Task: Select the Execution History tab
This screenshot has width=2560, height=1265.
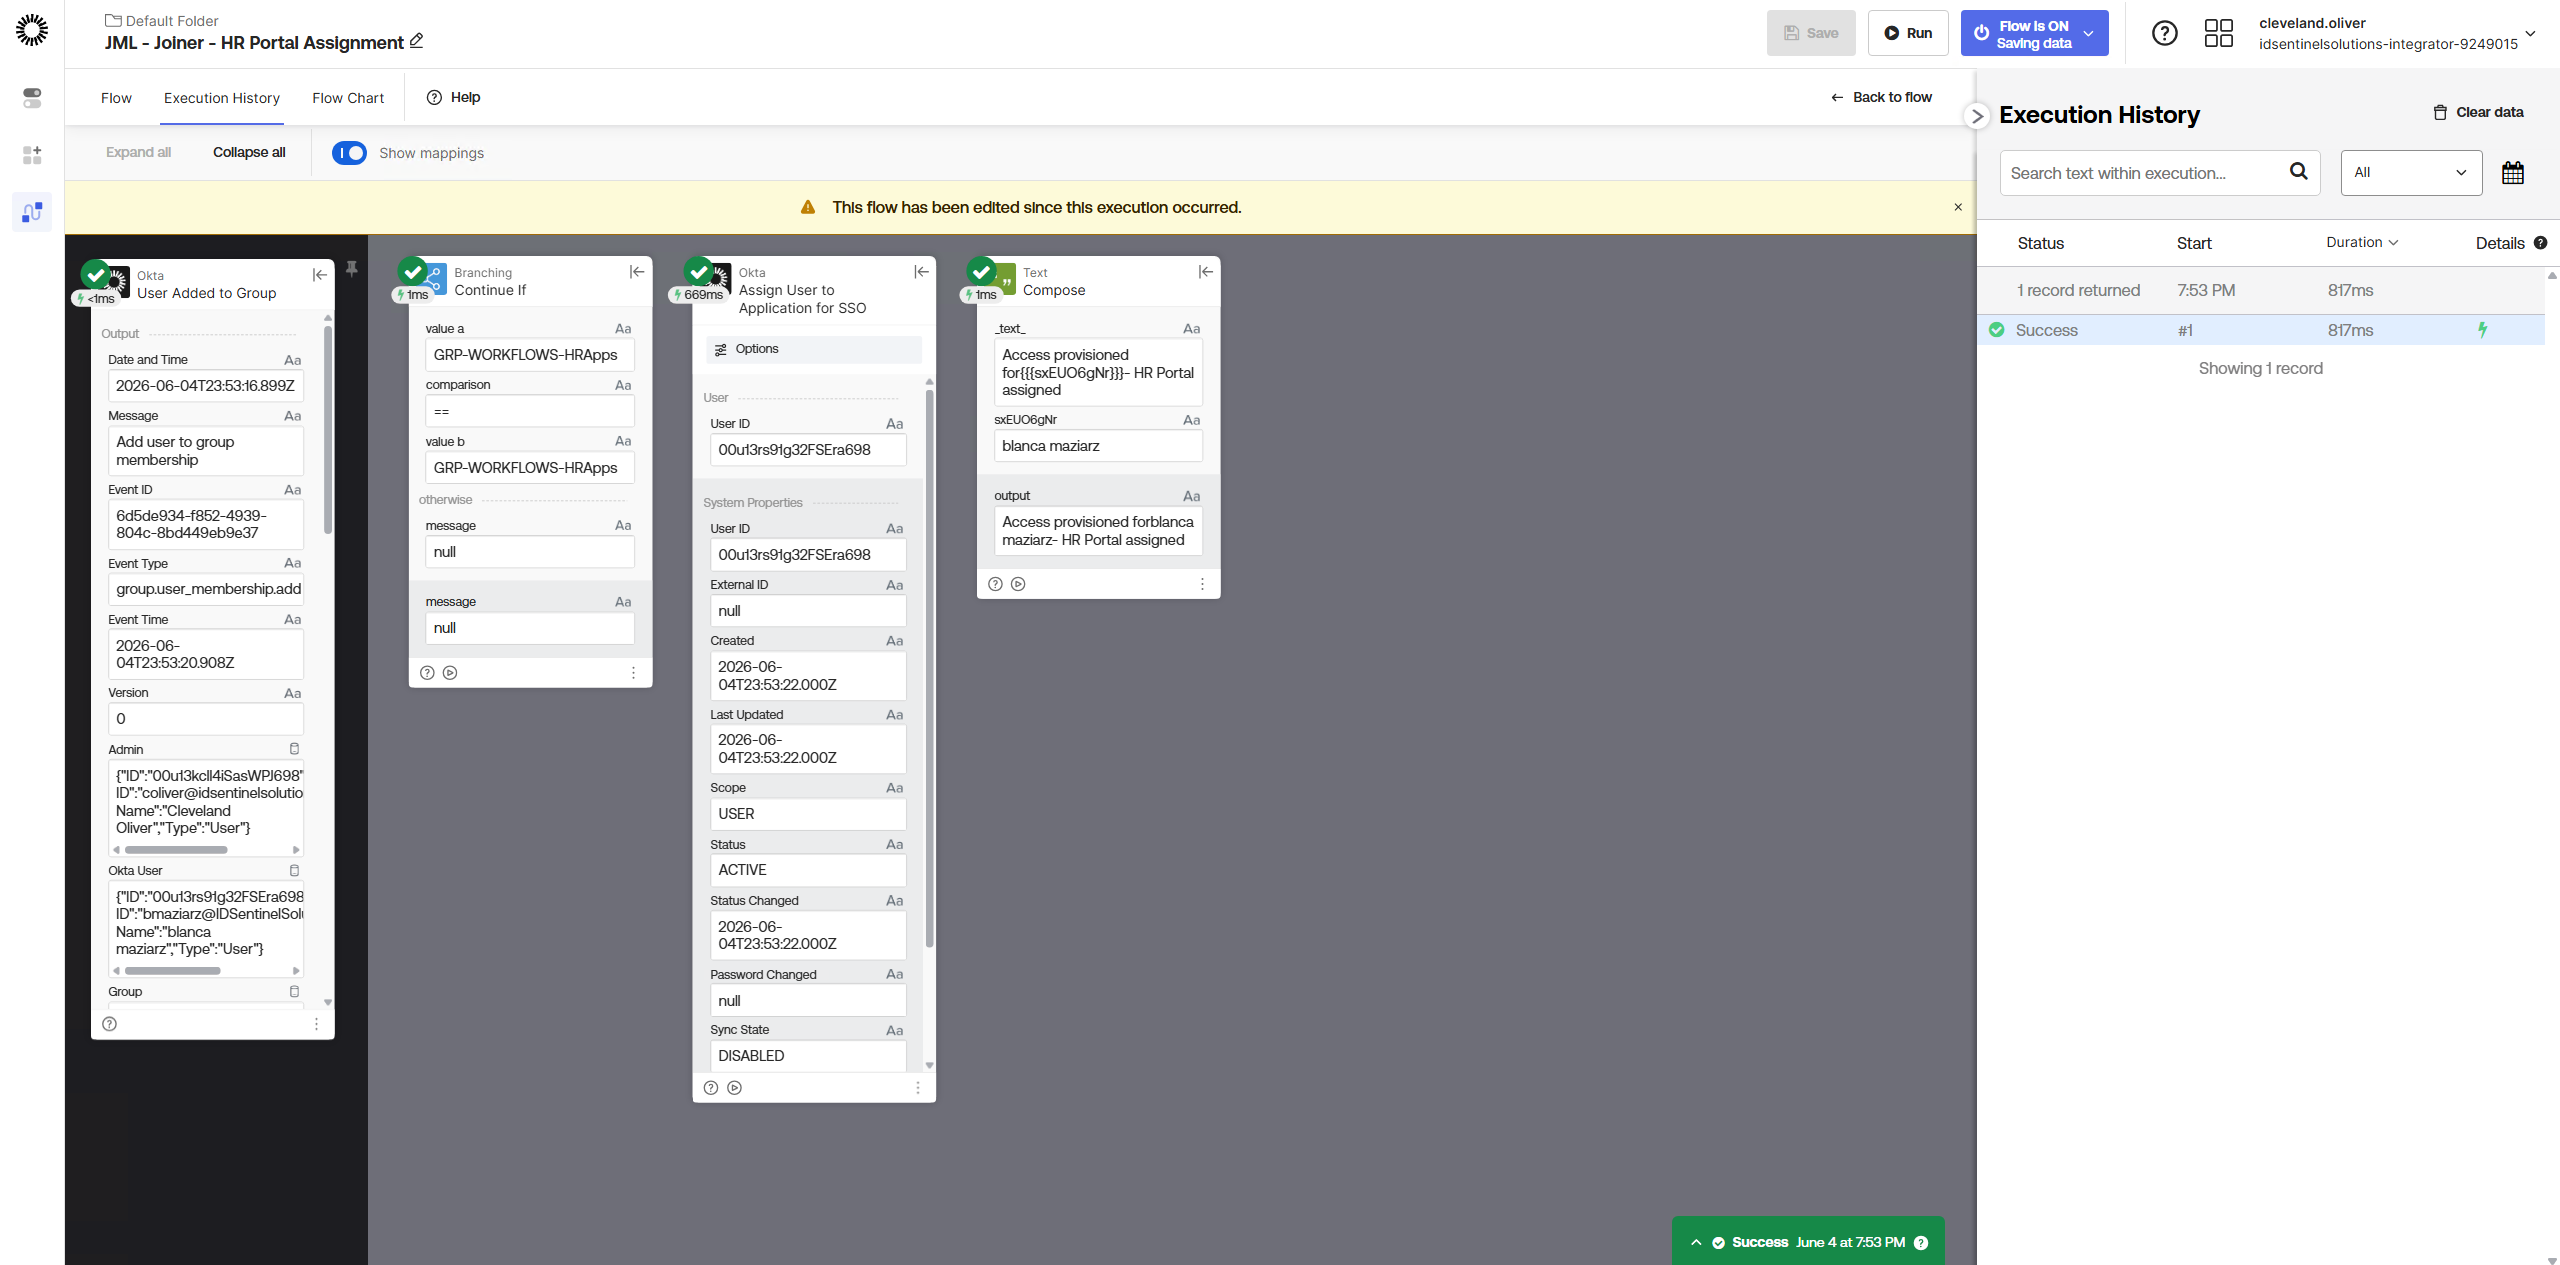Action: [x=222, y=98]
